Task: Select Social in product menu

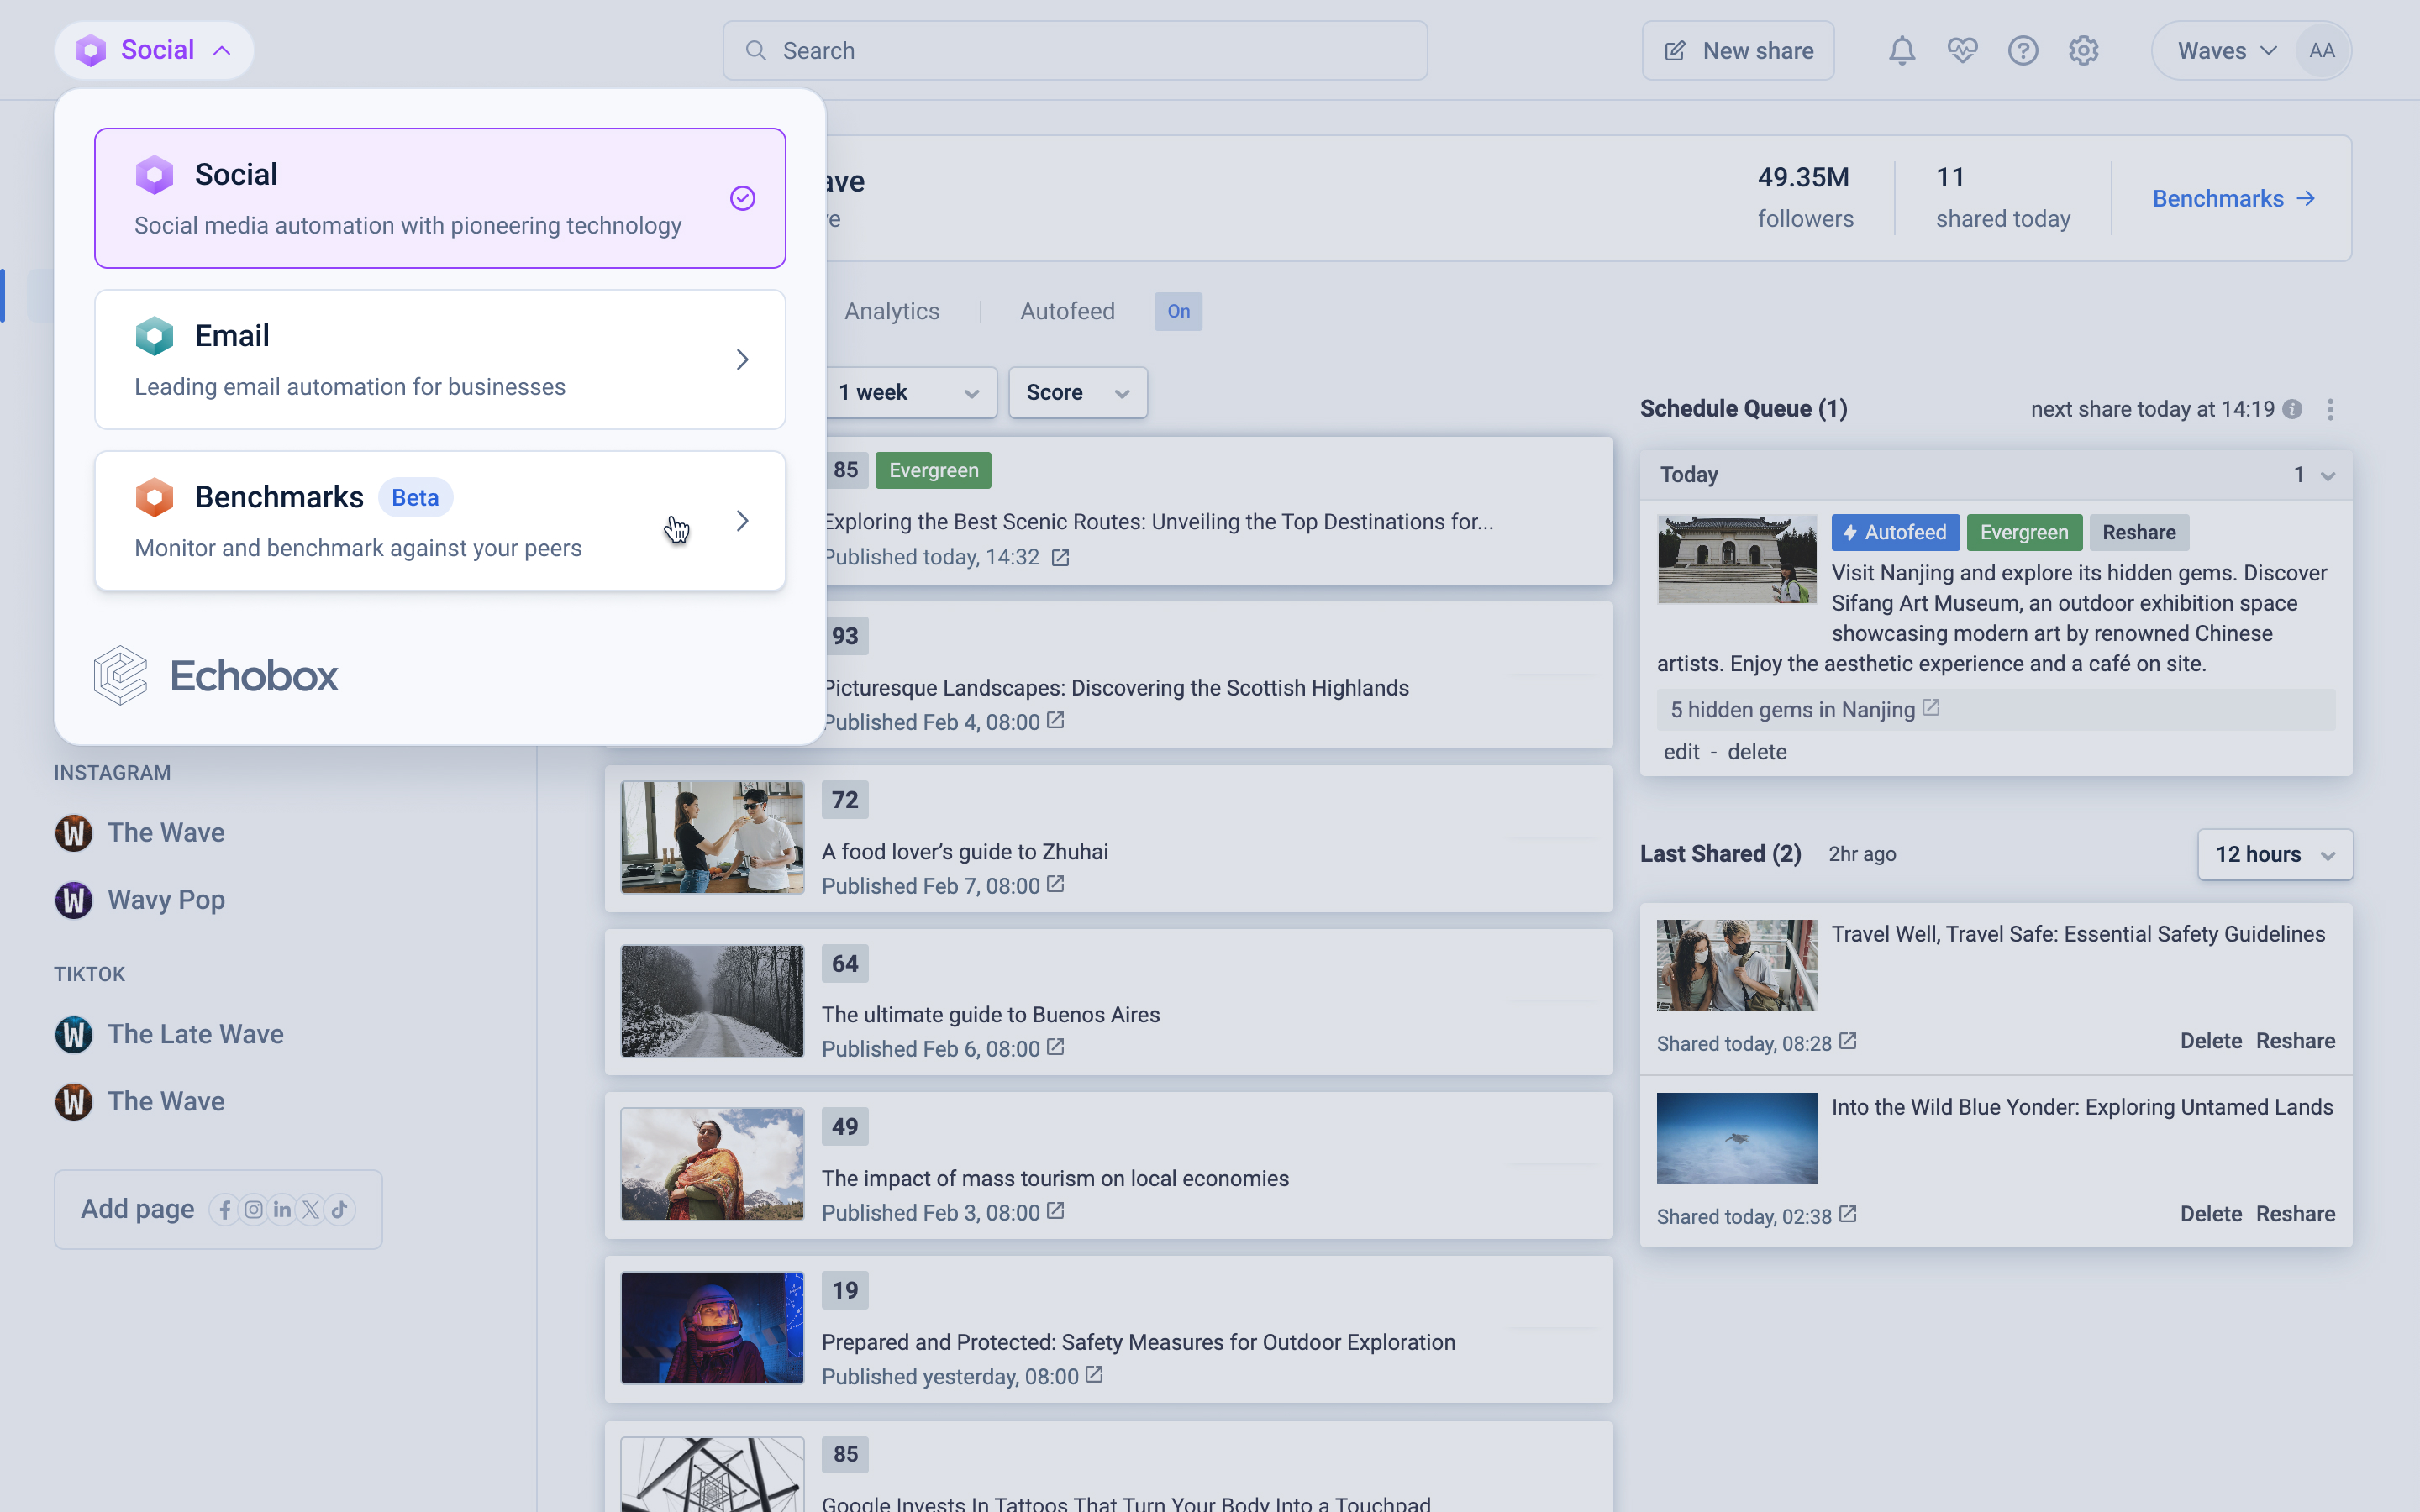Action: pos(440,198)
